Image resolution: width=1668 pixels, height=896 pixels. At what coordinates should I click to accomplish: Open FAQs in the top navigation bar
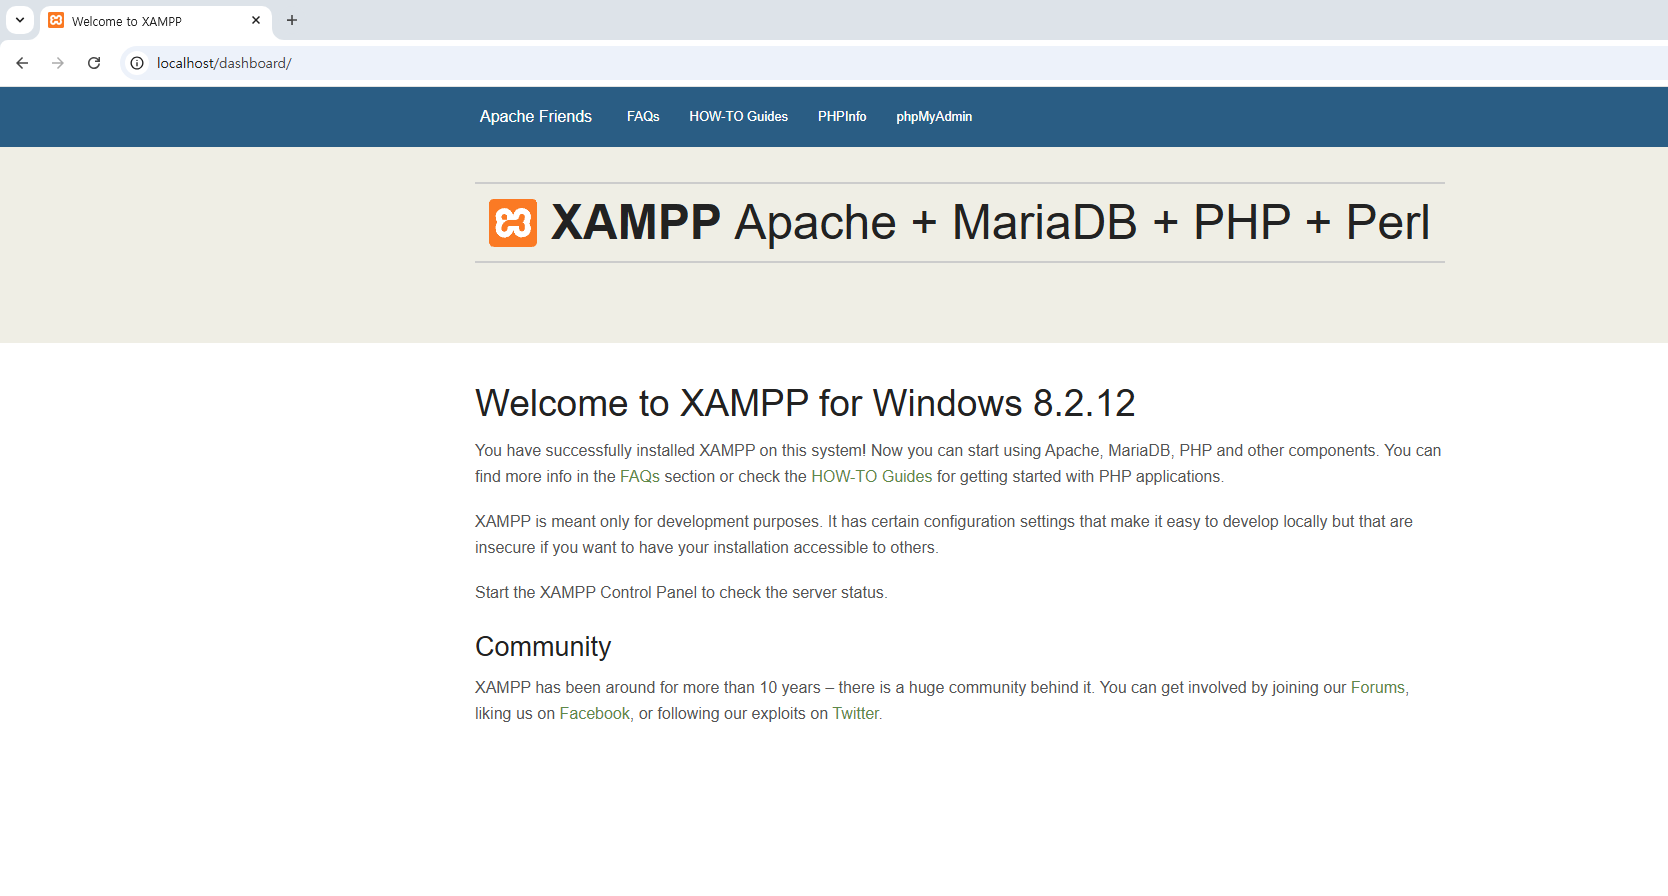click(643, 117)
